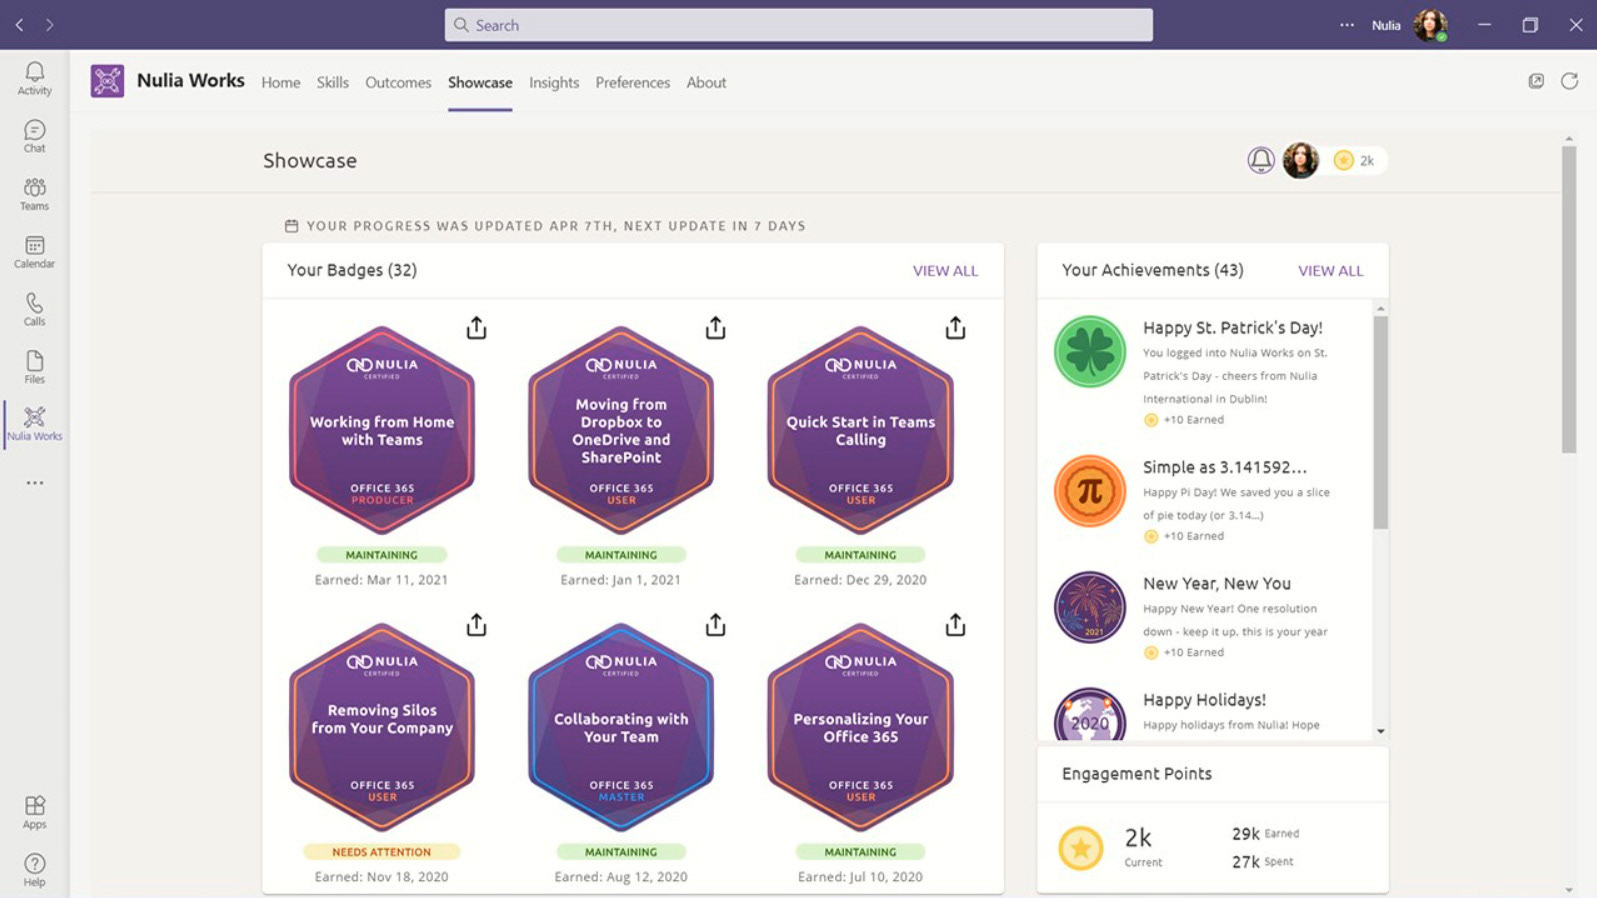Click Nulia username in the title bar

point(1386,25)
